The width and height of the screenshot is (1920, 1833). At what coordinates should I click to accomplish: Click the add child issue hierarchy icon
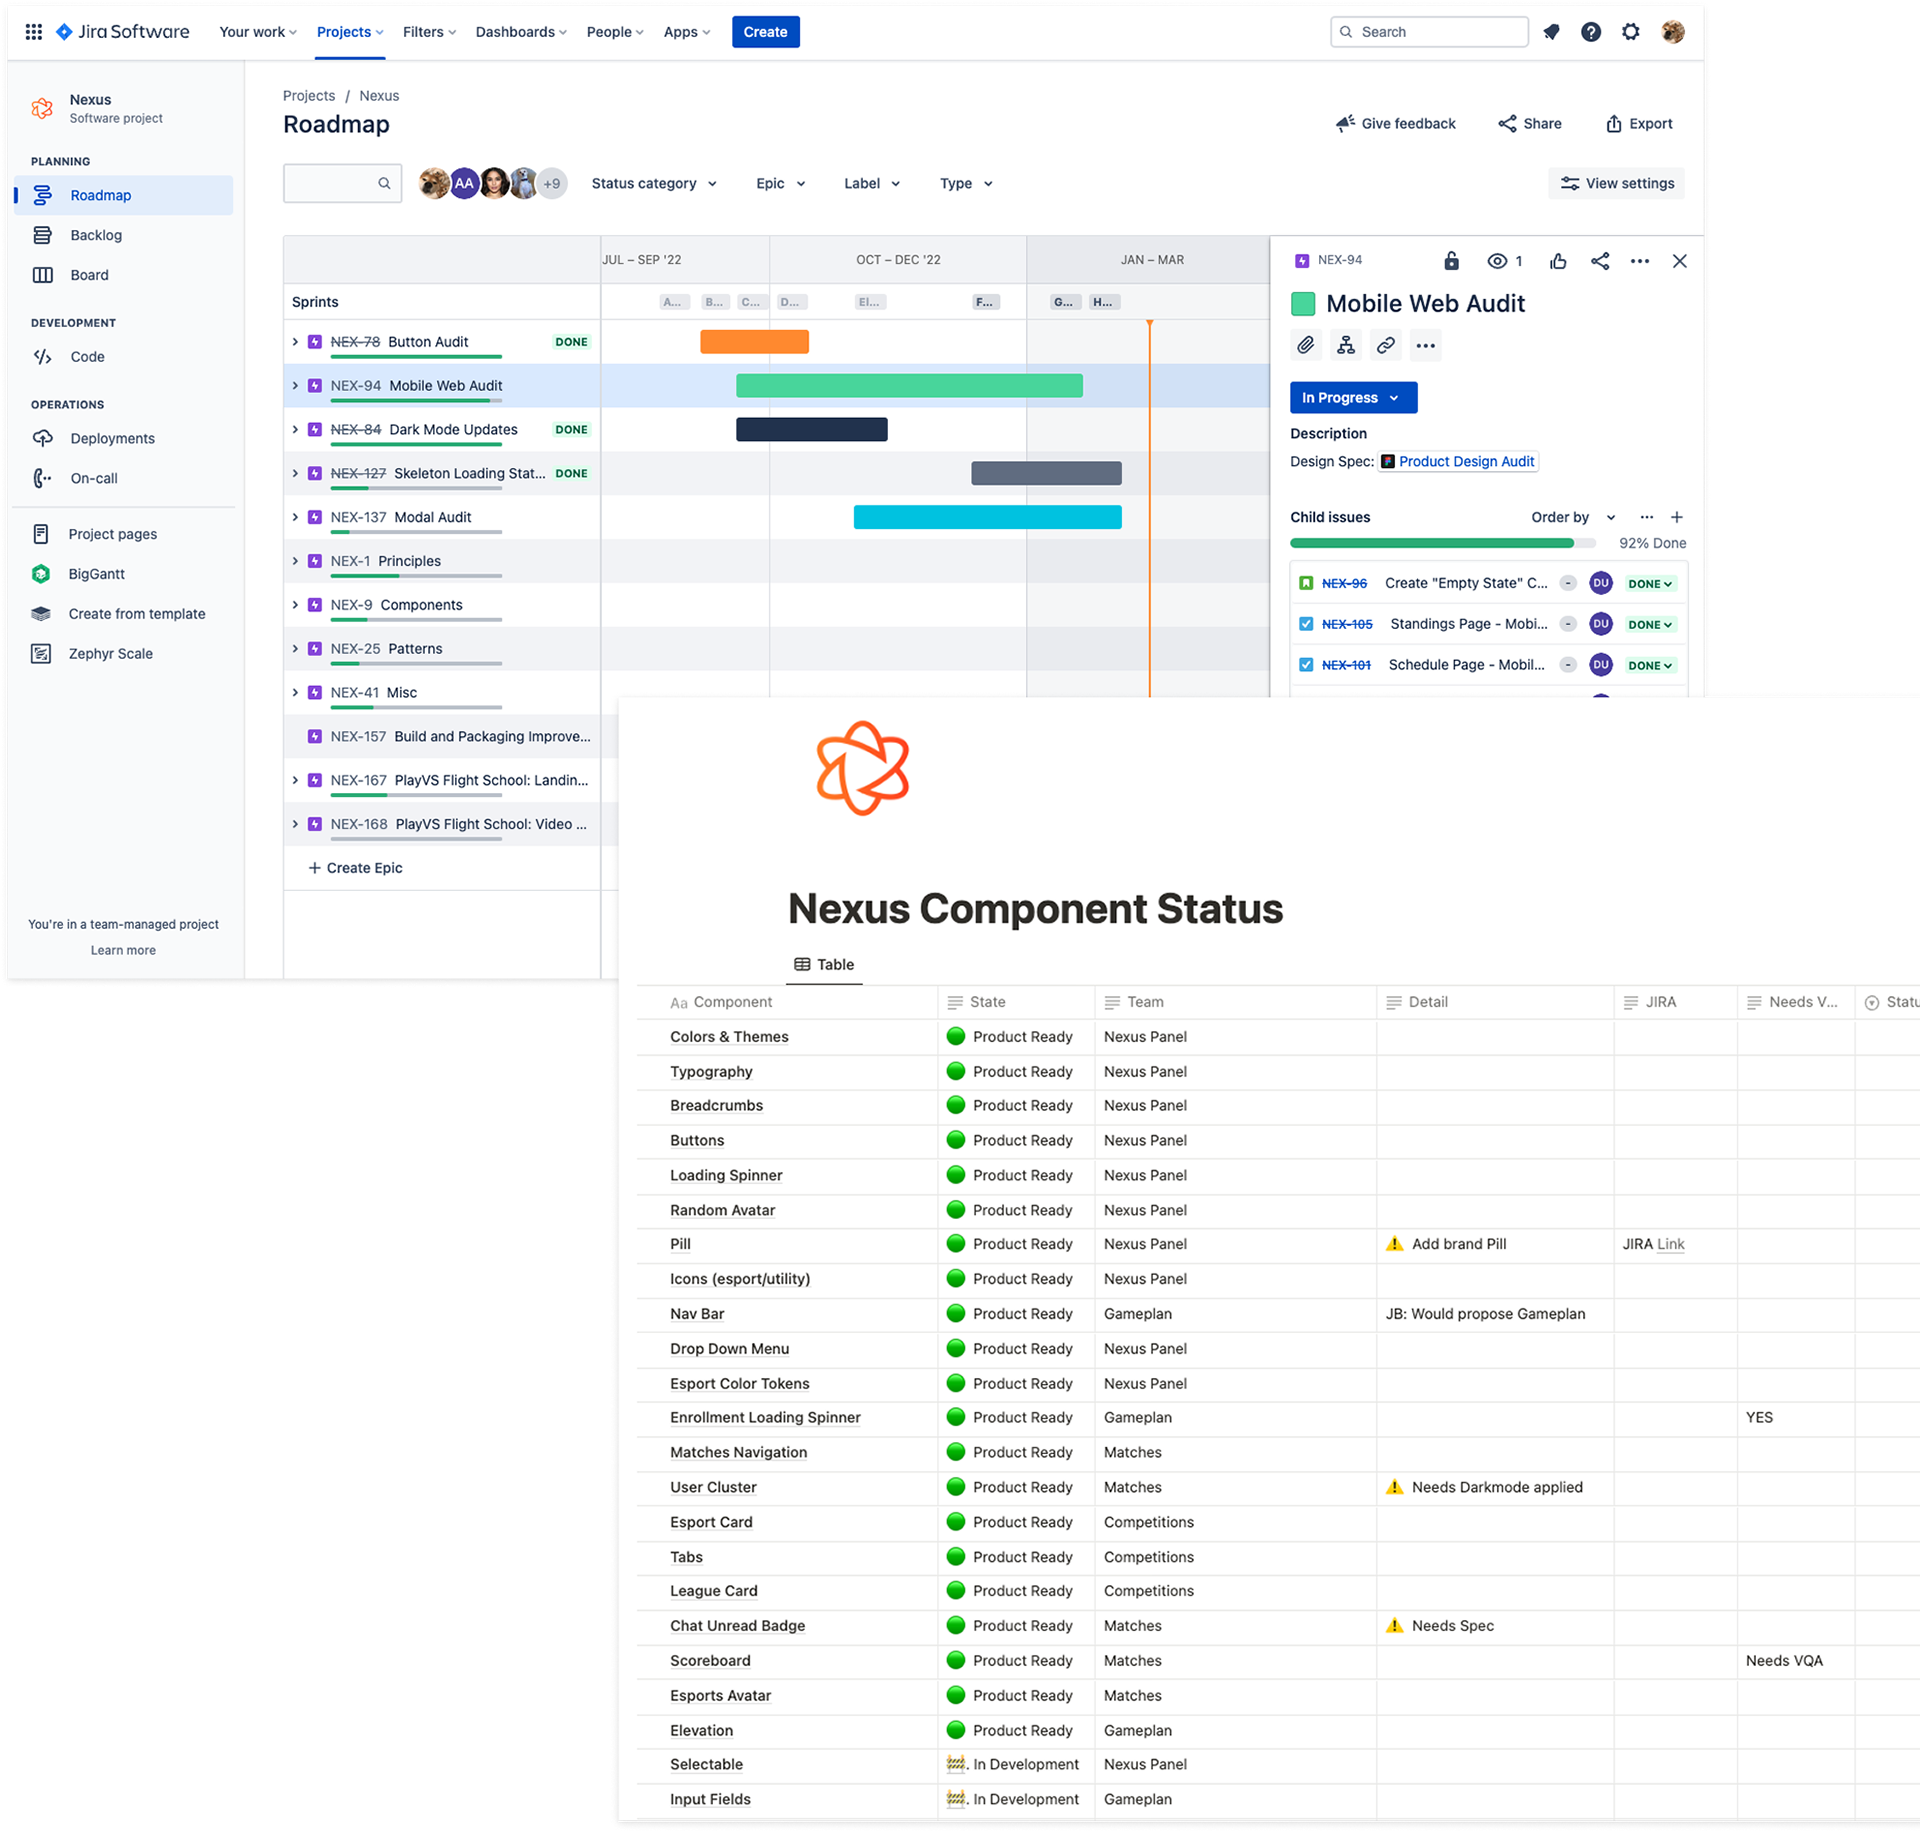coord(1346,346)
